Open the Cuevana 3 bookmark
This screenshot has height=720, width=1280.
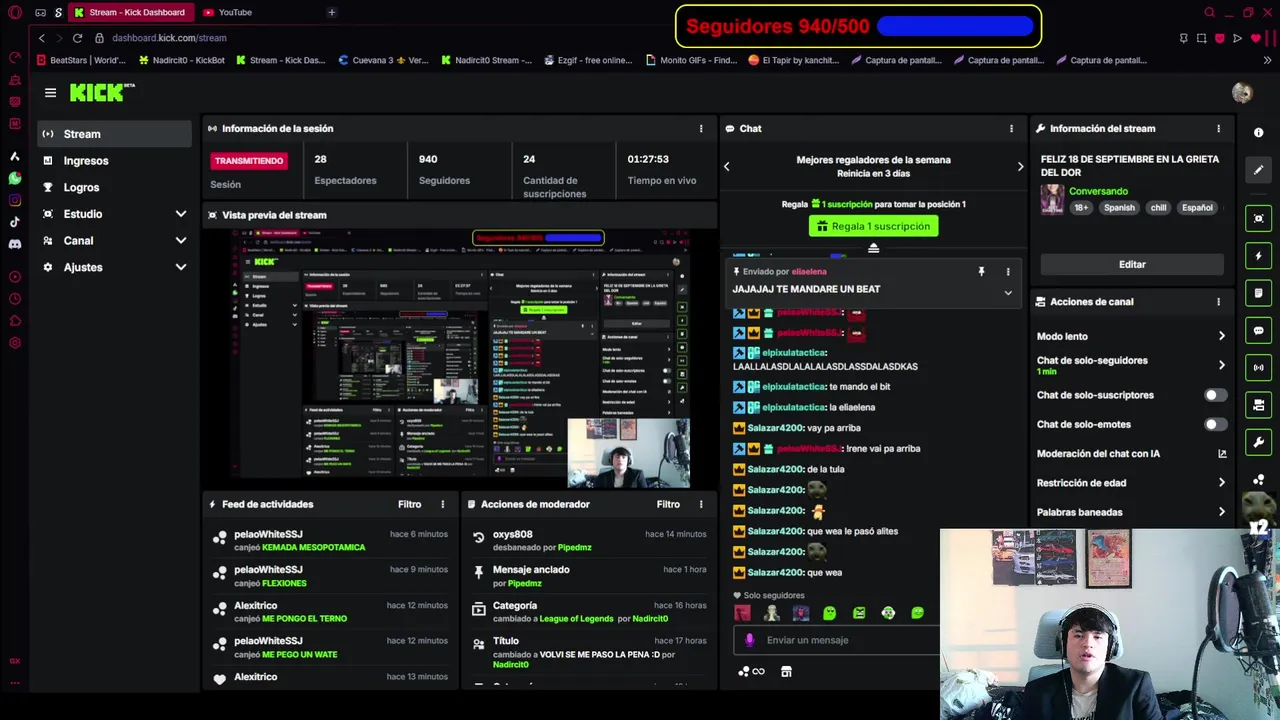tap(384, 60)
